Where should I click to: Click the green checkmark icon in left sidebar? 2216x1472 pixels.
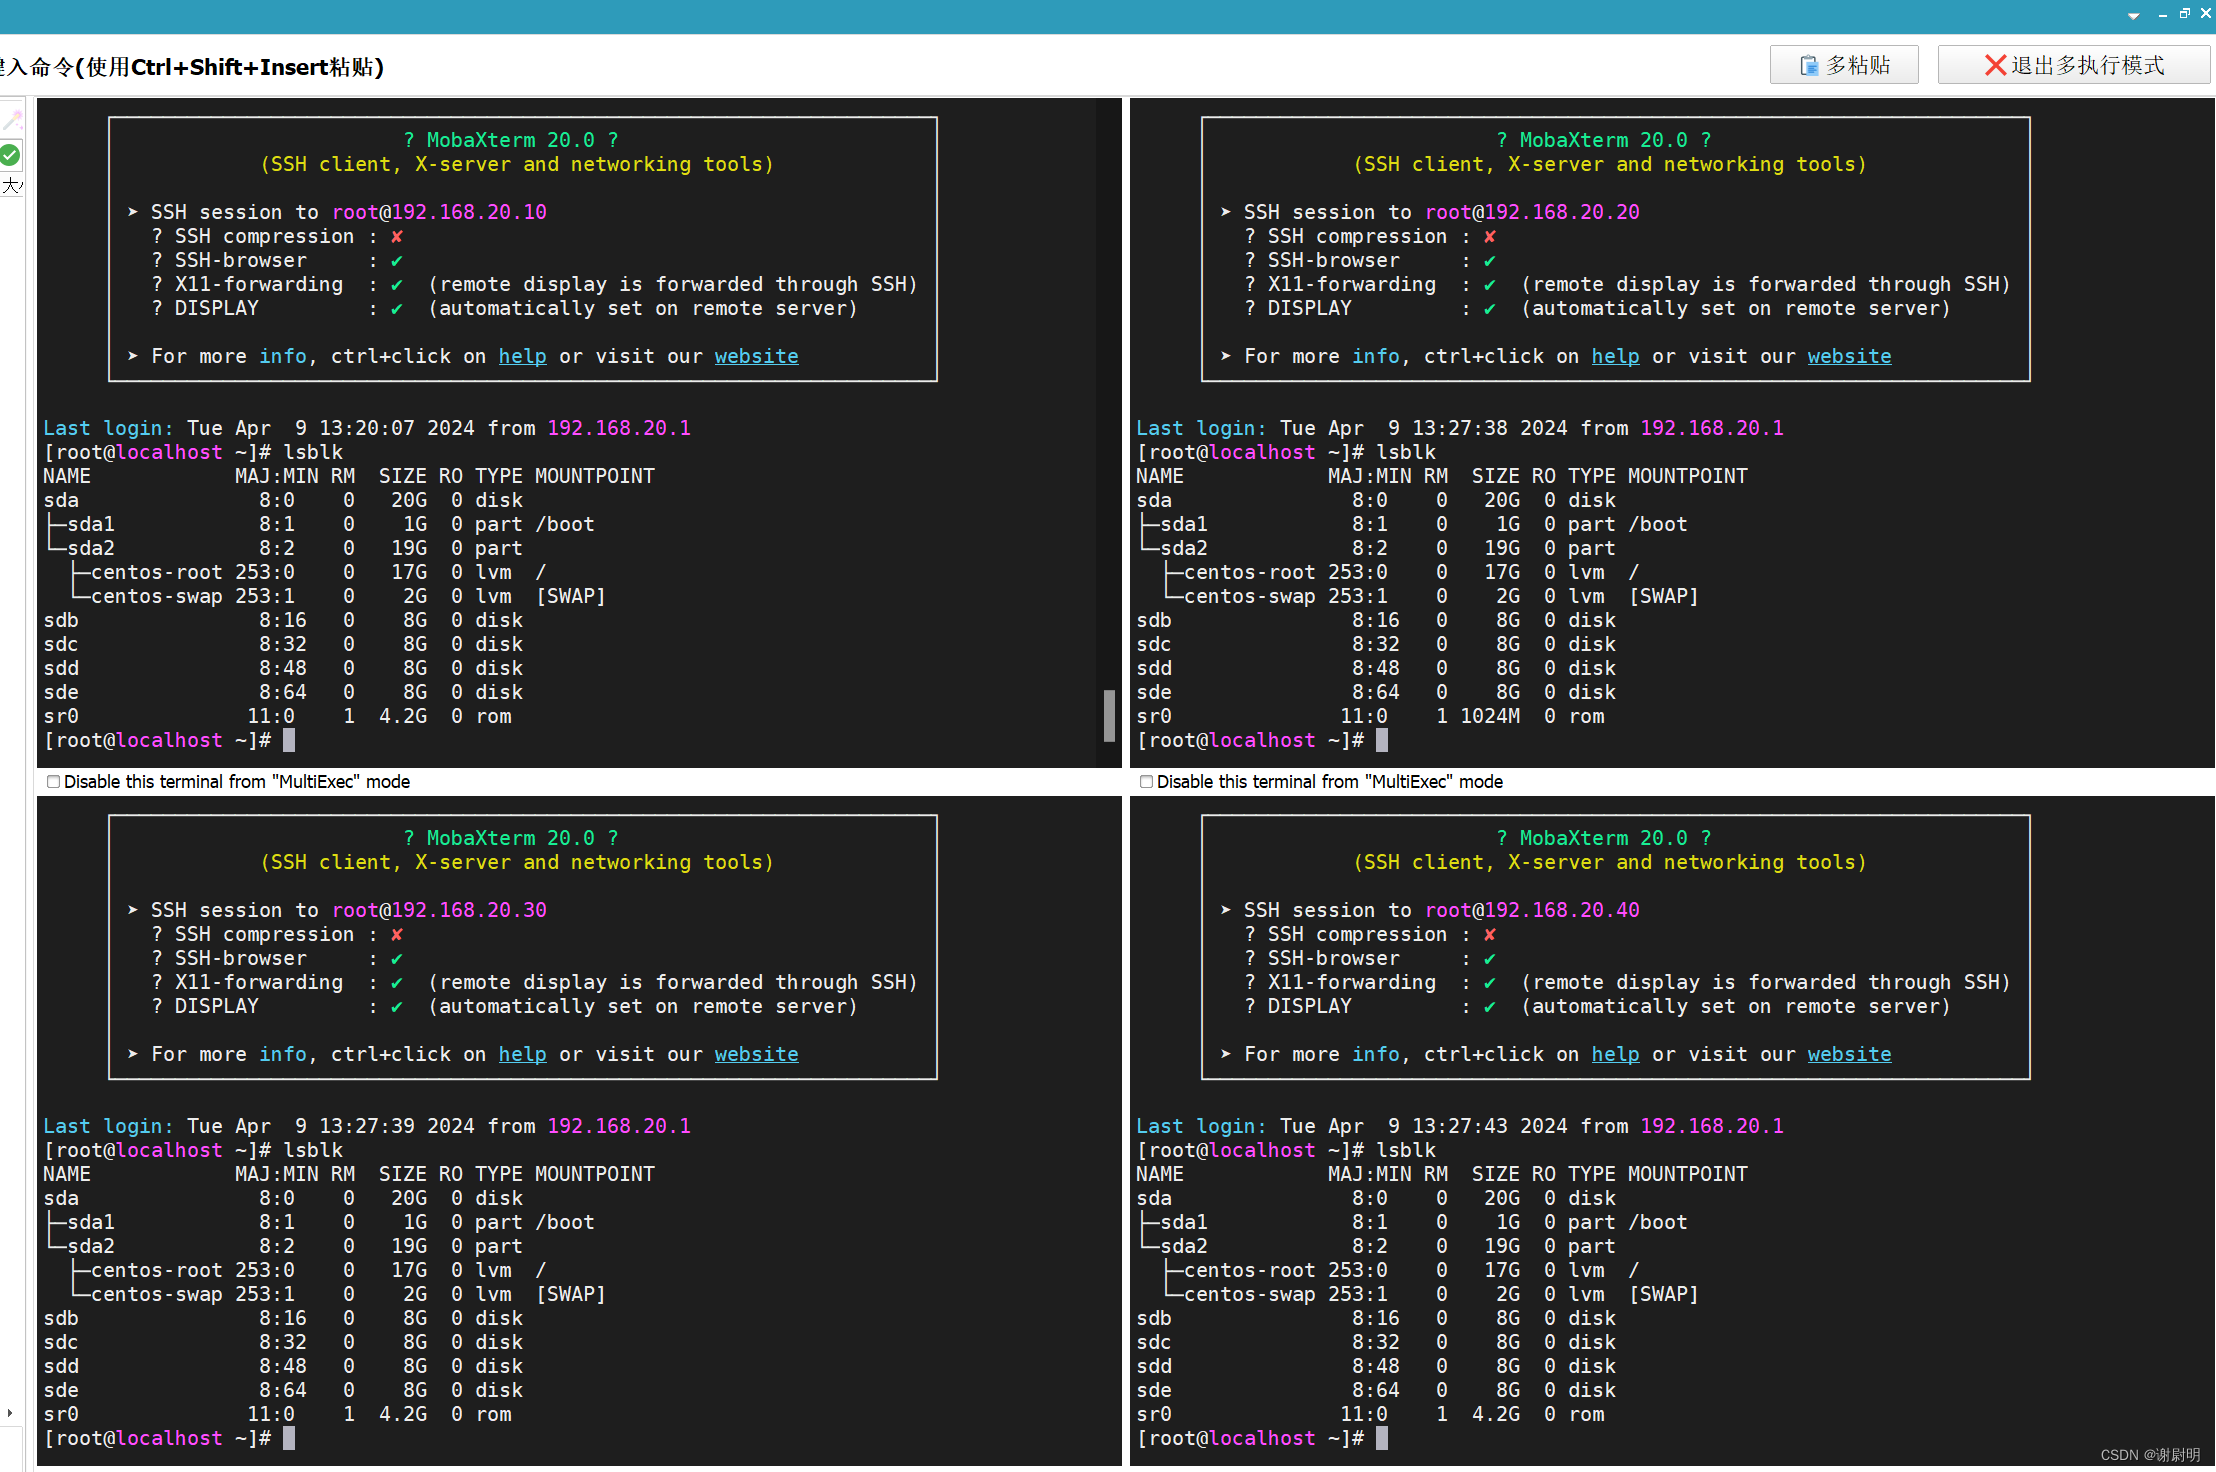pyautogui.click(x=10, y=155)
